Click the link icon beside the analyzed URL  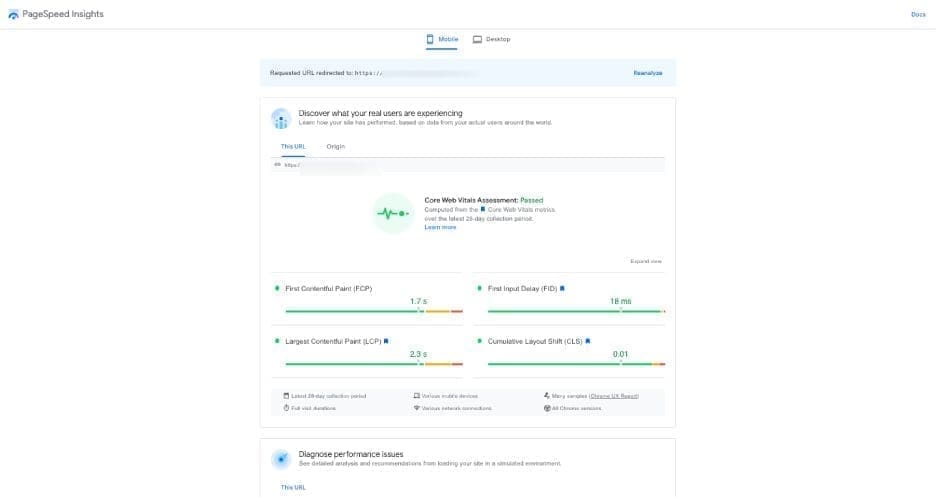(x=277, y=165)
